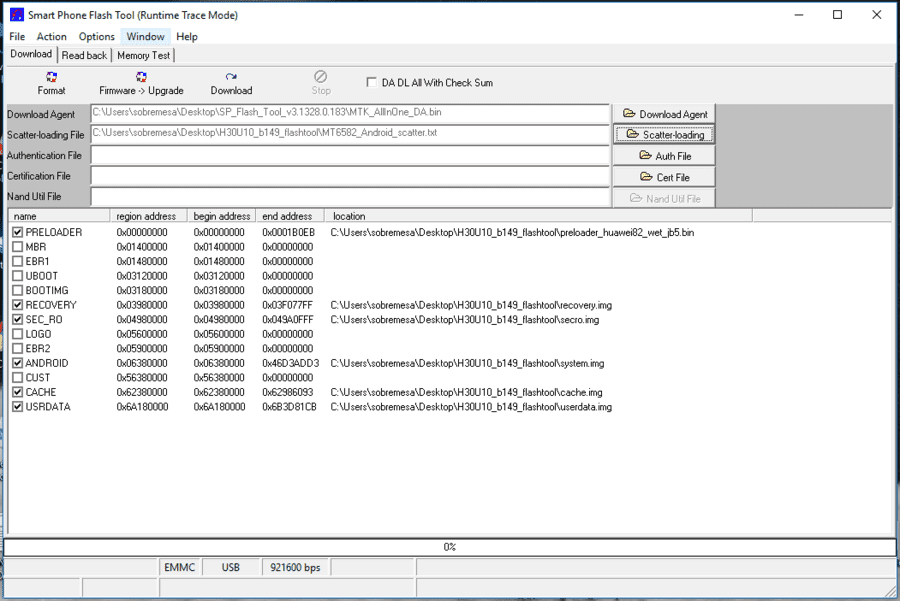The height and width of the screenshot is (601, 900).
Task: Click the Authentication File field
Action: click(350, 155)
